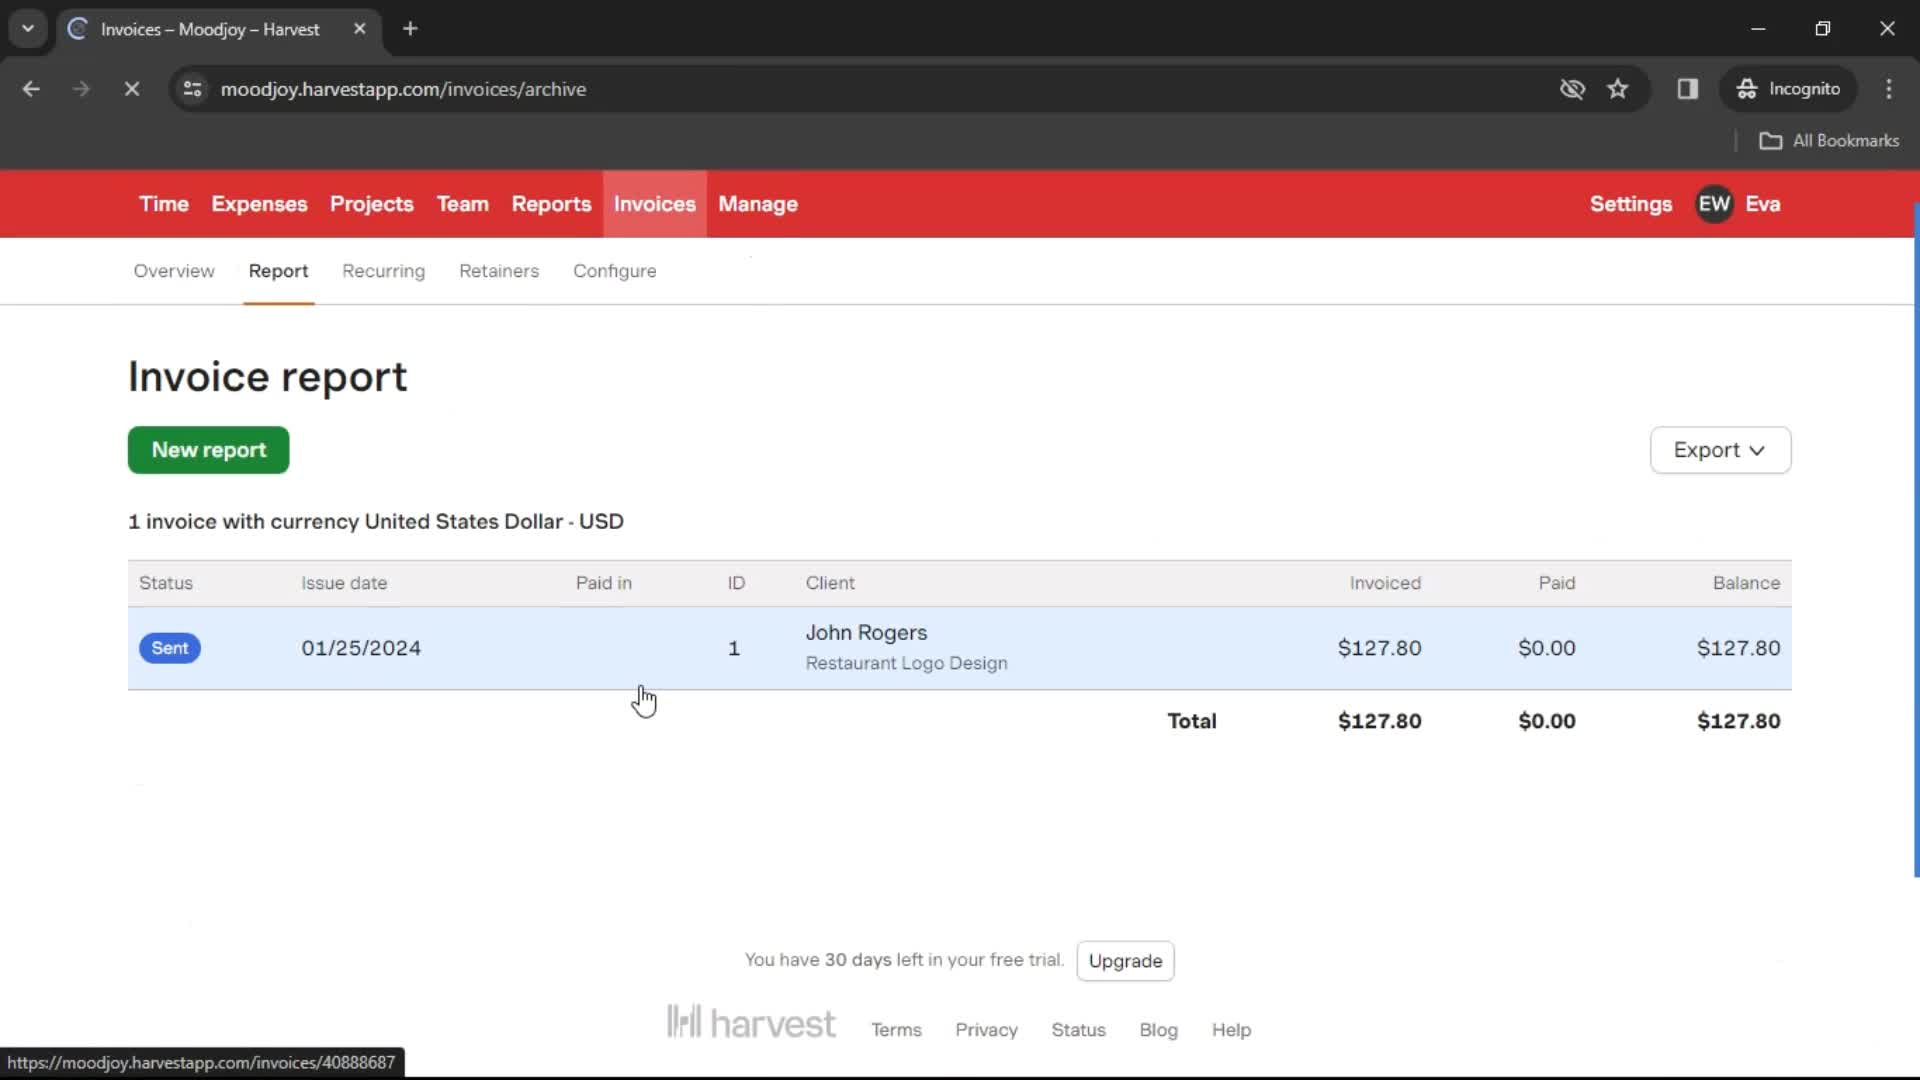
Task: Open the Retainers tab
Action: pos(499,271)
